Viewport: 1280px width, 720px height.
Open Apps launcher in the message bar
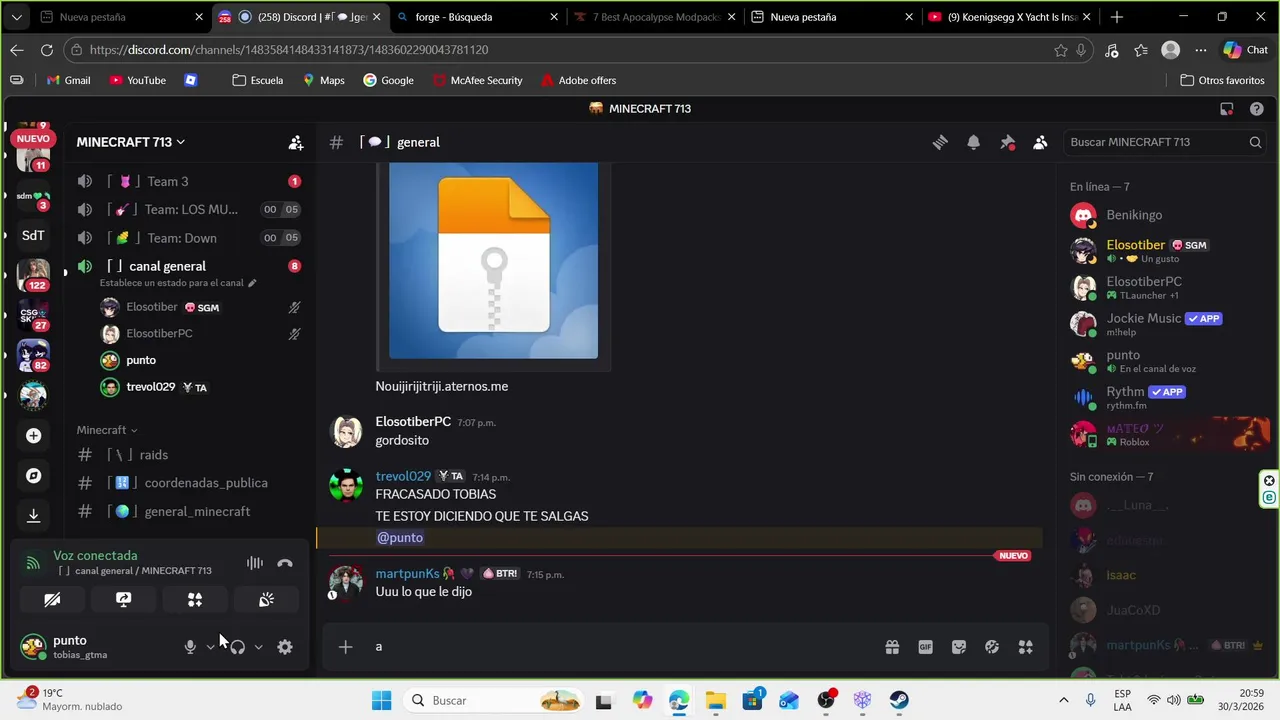(1025, 647)
